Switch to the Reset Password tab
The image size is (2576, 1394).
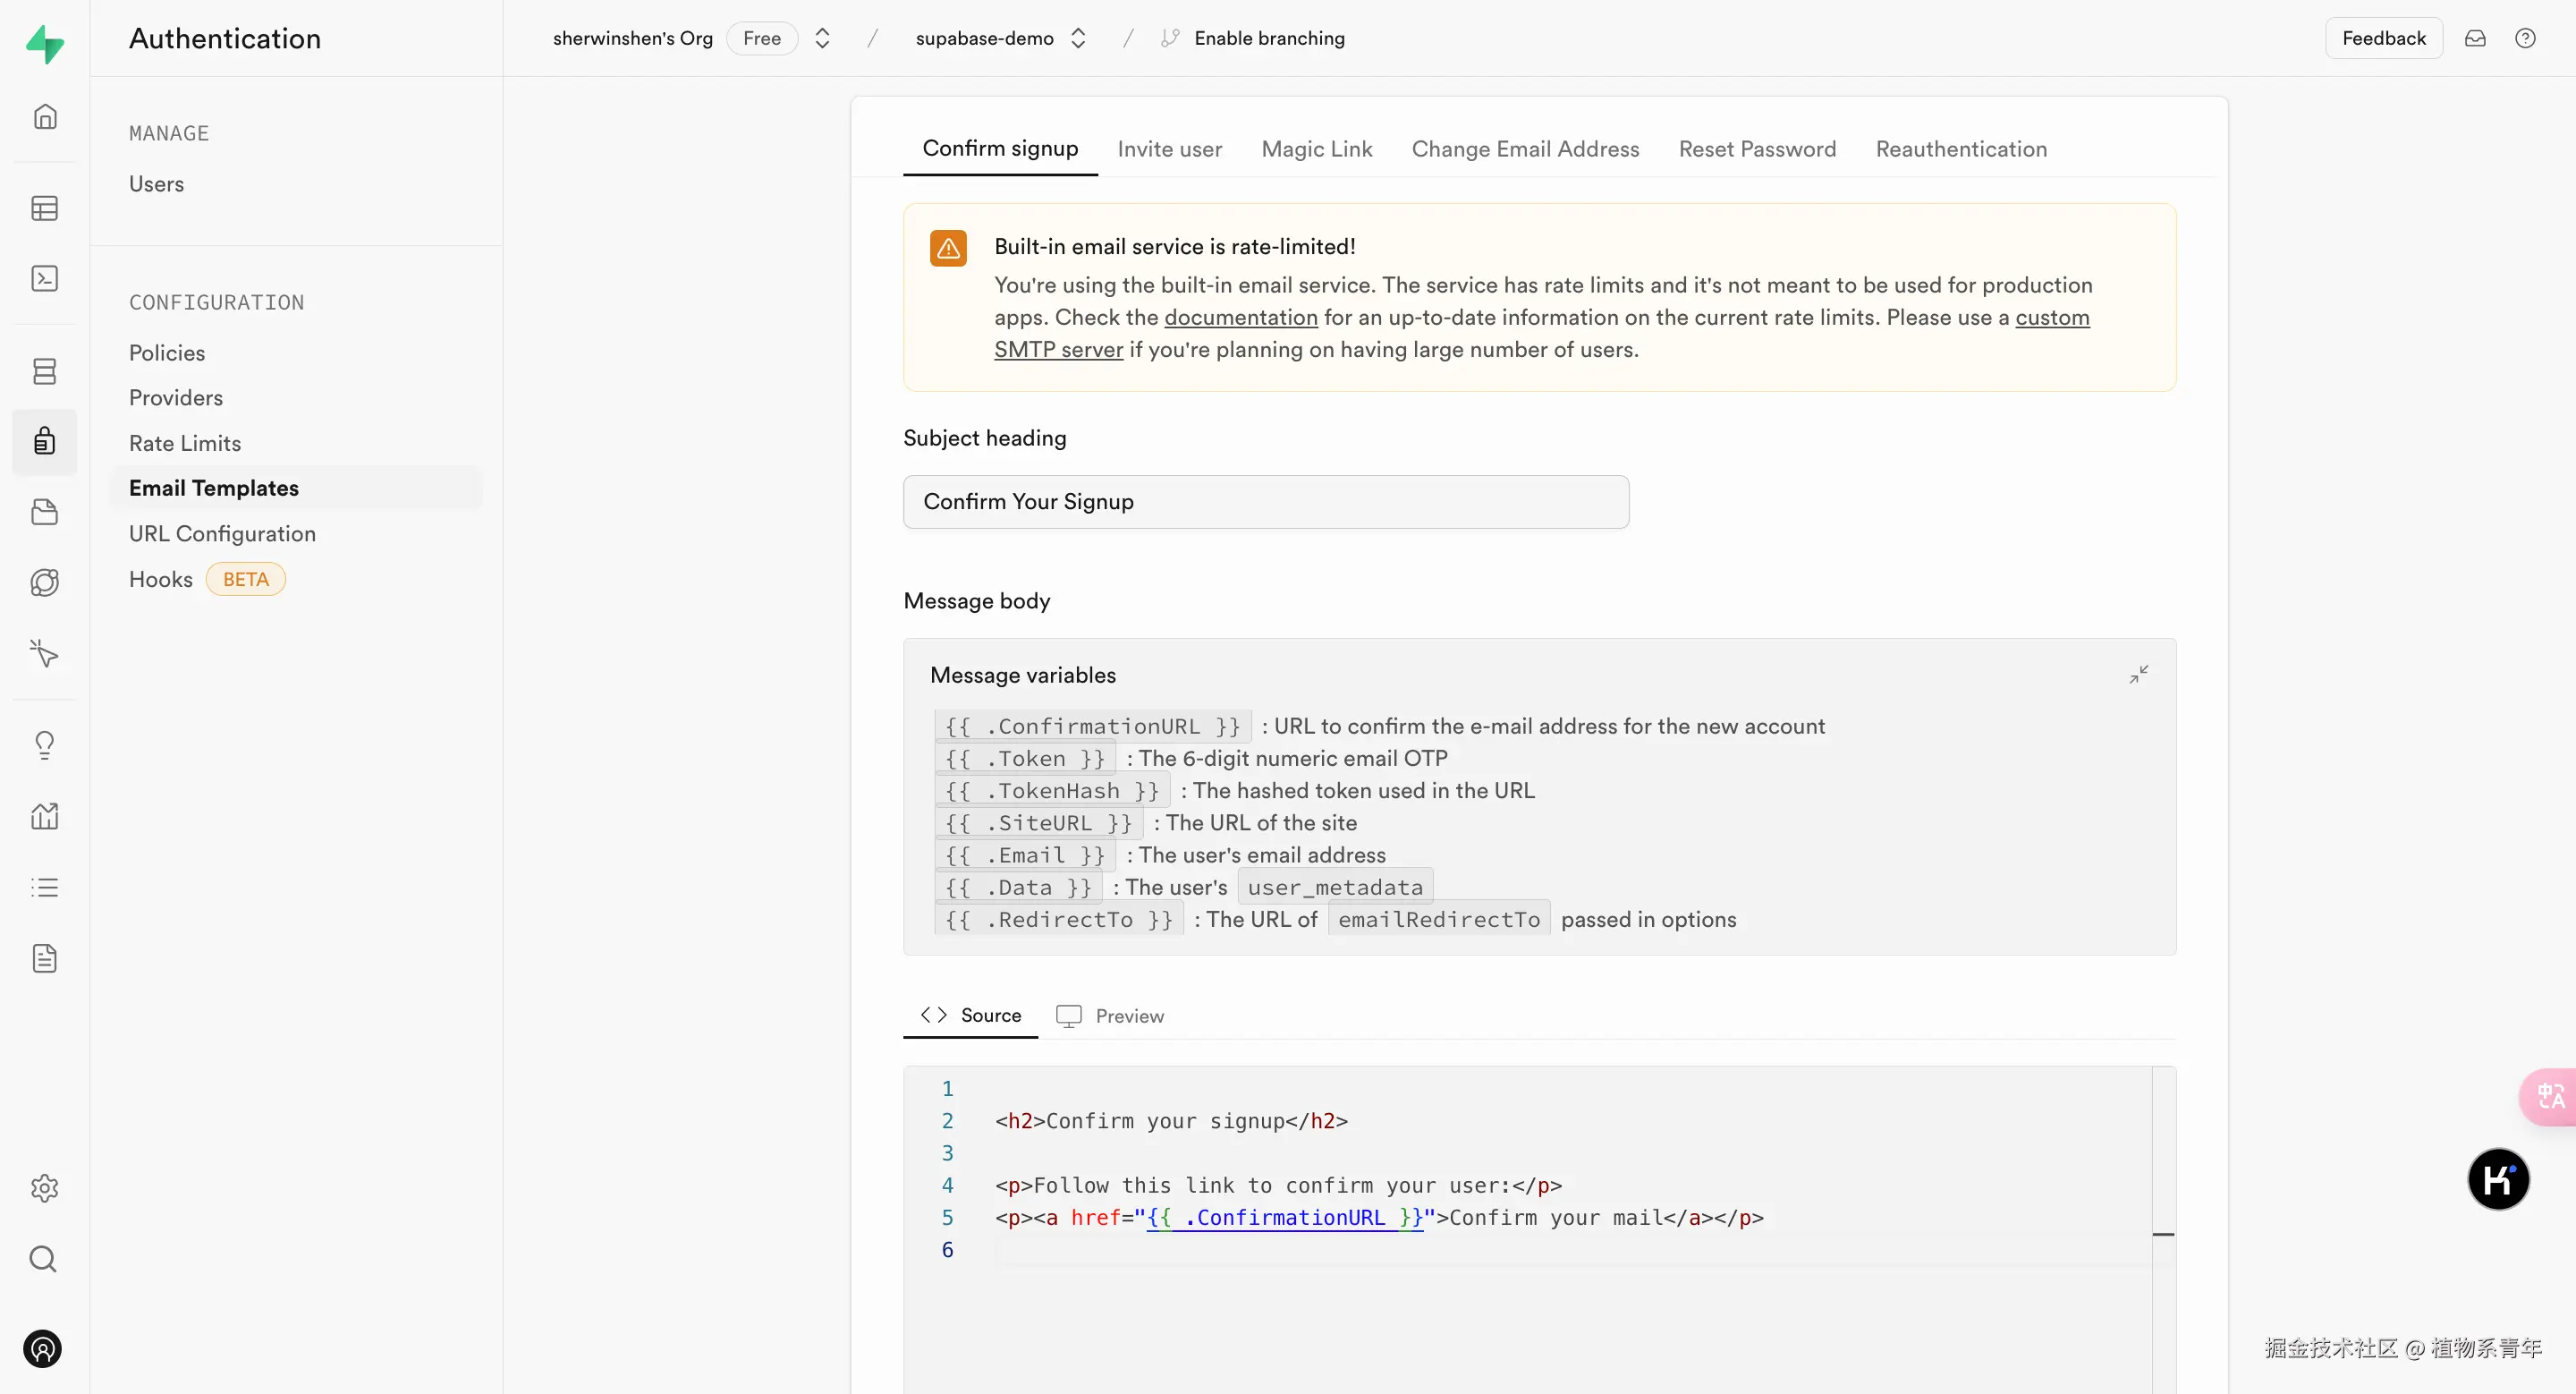click(1757, 149)
